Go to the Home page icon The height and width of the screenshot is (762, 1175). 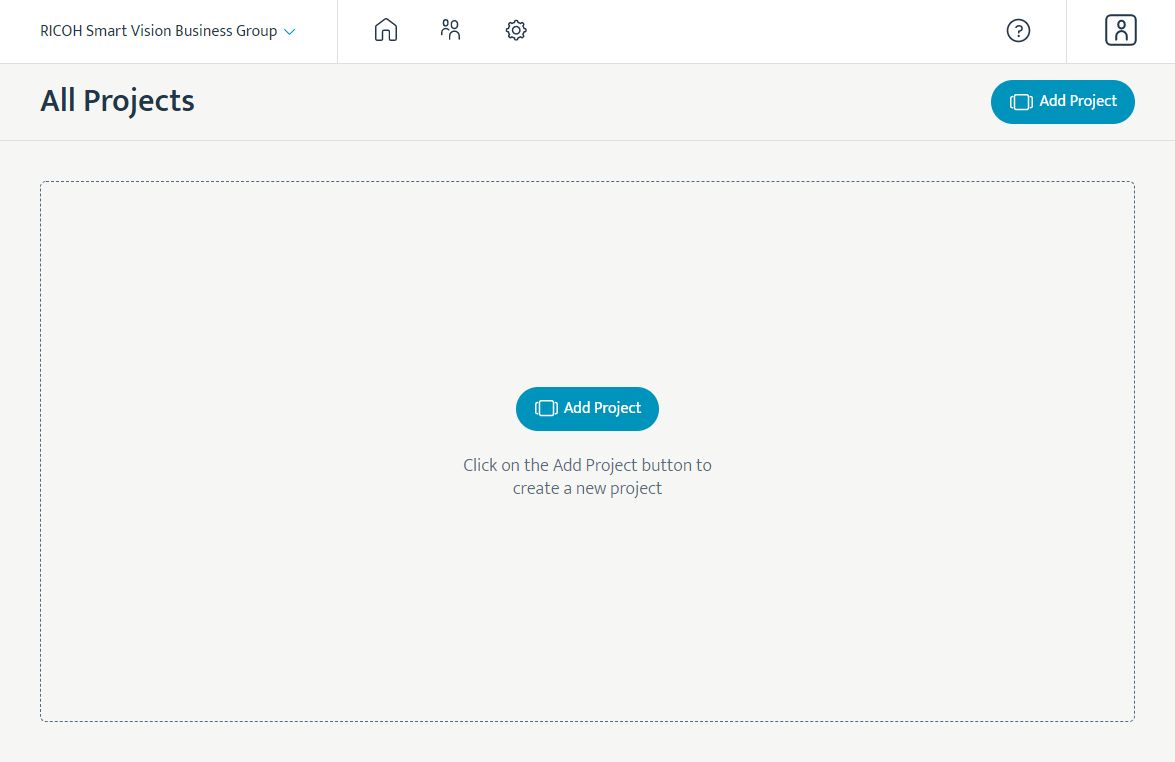point(385,31)
